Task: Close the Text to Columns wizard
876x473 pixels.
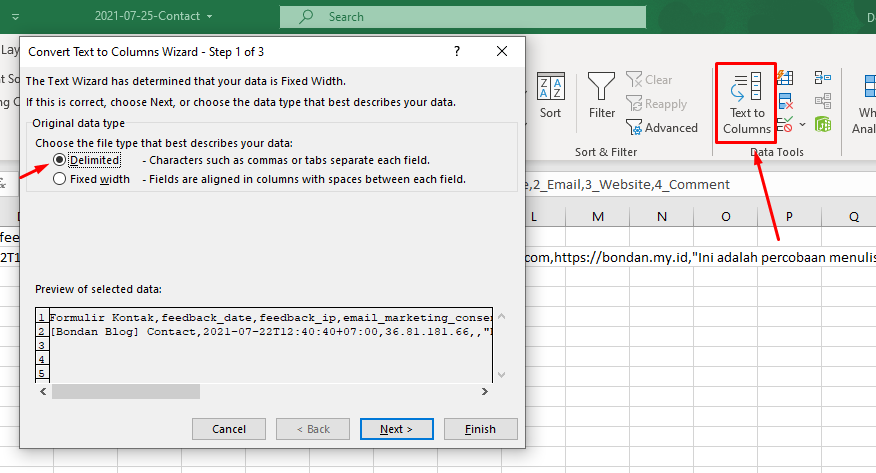Action: click(x=502, y=51)
